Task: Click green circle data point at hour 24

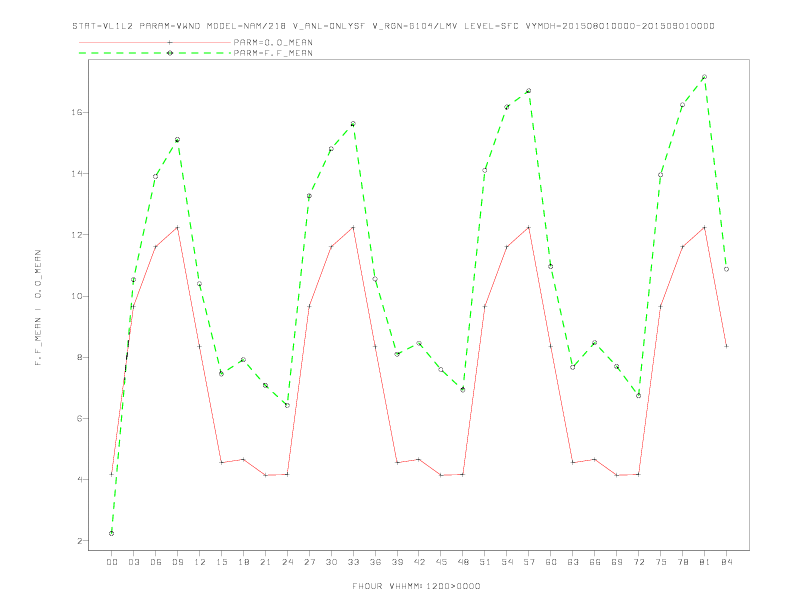Action: point(287,405)
